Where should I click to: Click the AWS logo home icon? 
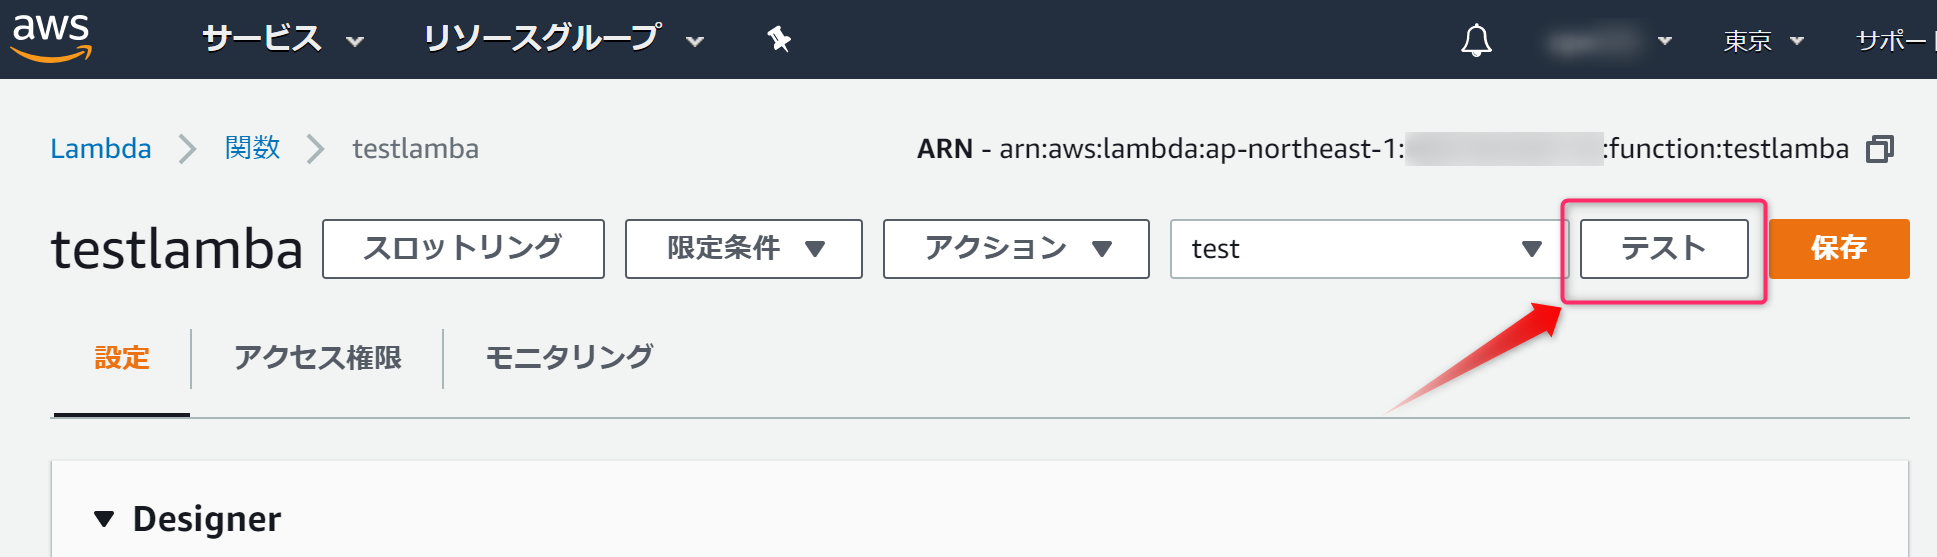point(51,38)
